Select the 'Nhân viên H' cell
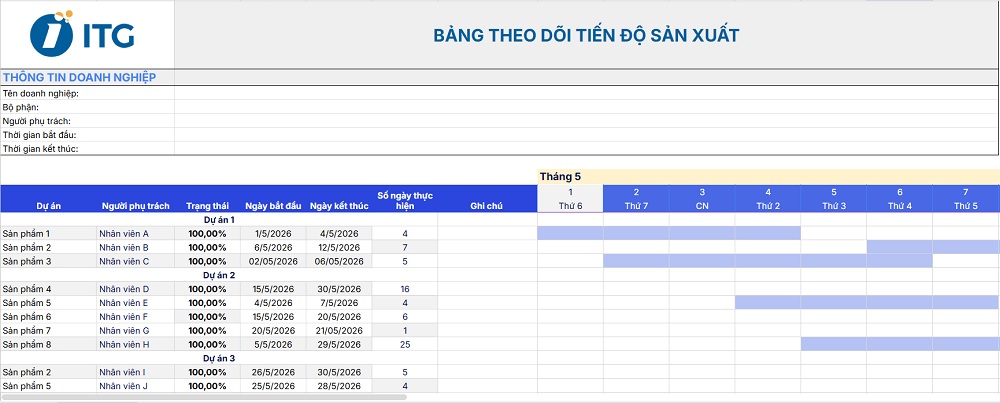 point(136,344)
